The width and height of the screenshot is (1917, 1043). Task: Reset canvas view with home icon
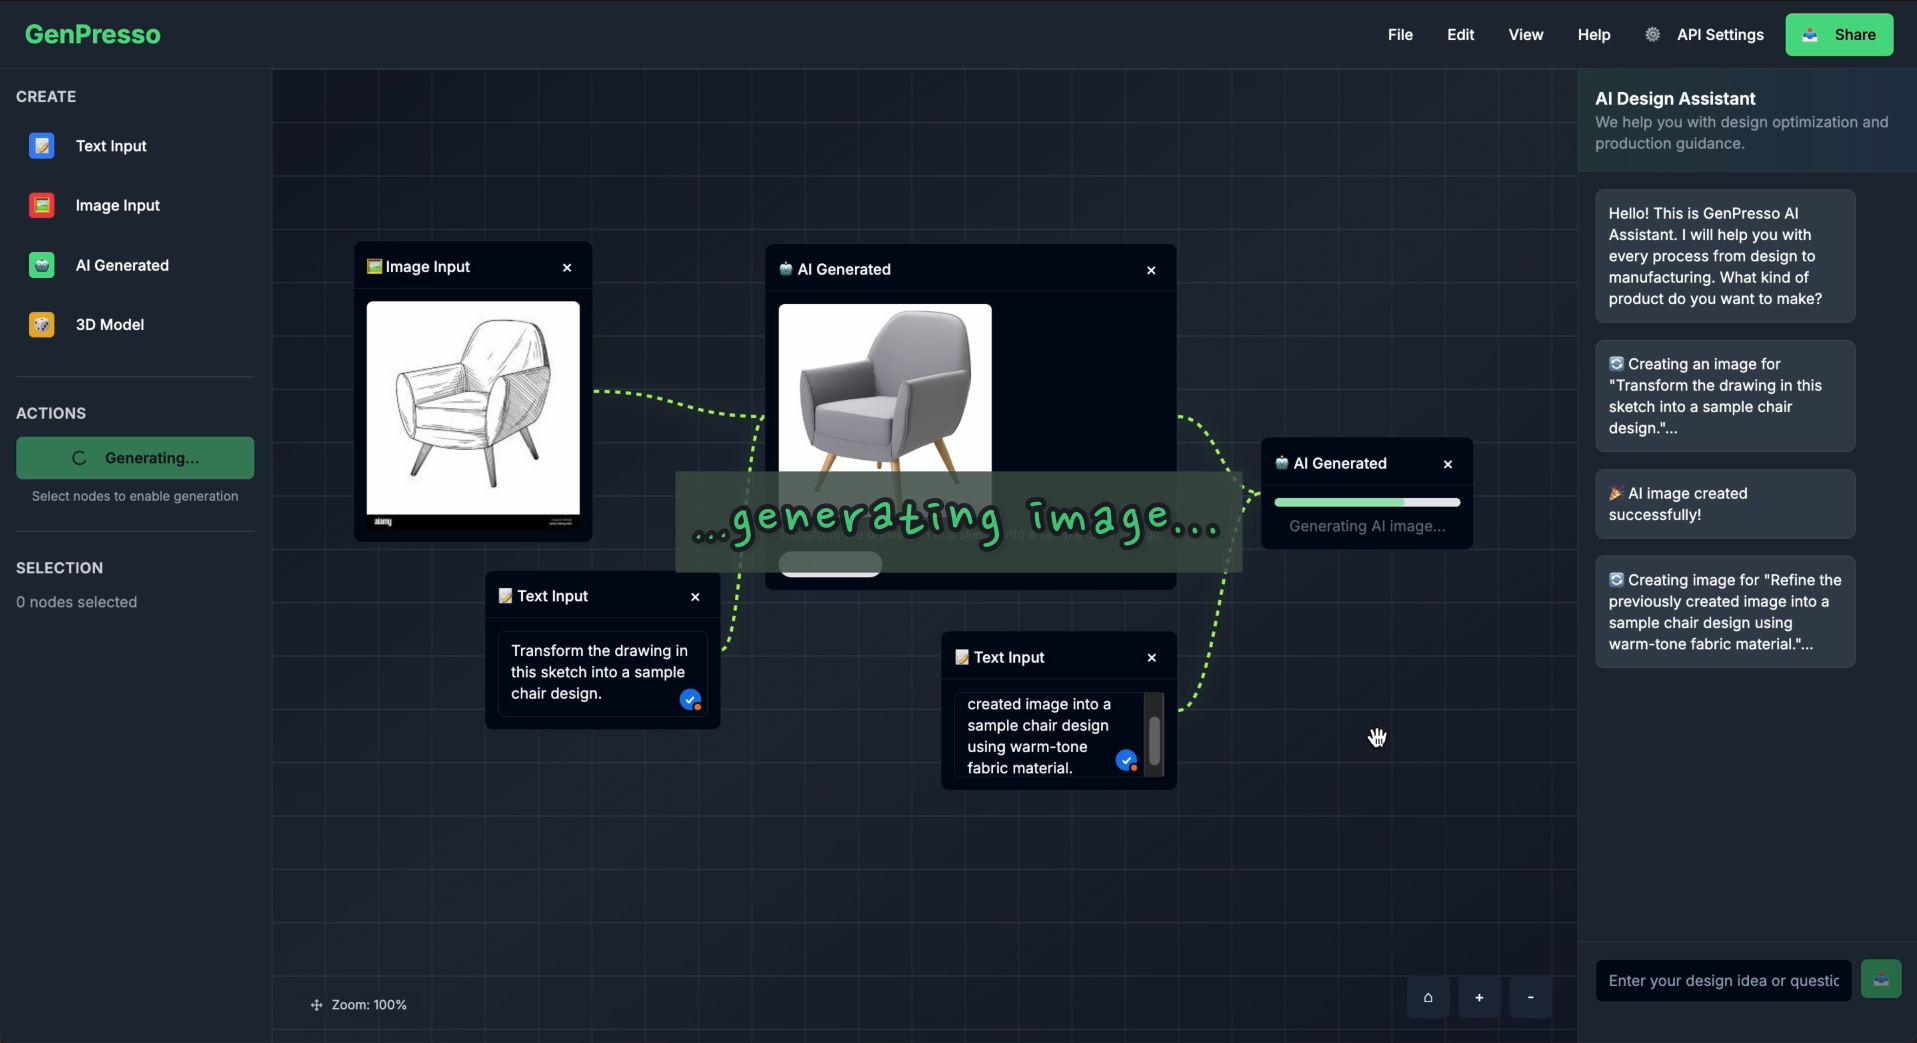pyautogui.click(x=1428, y=997)
